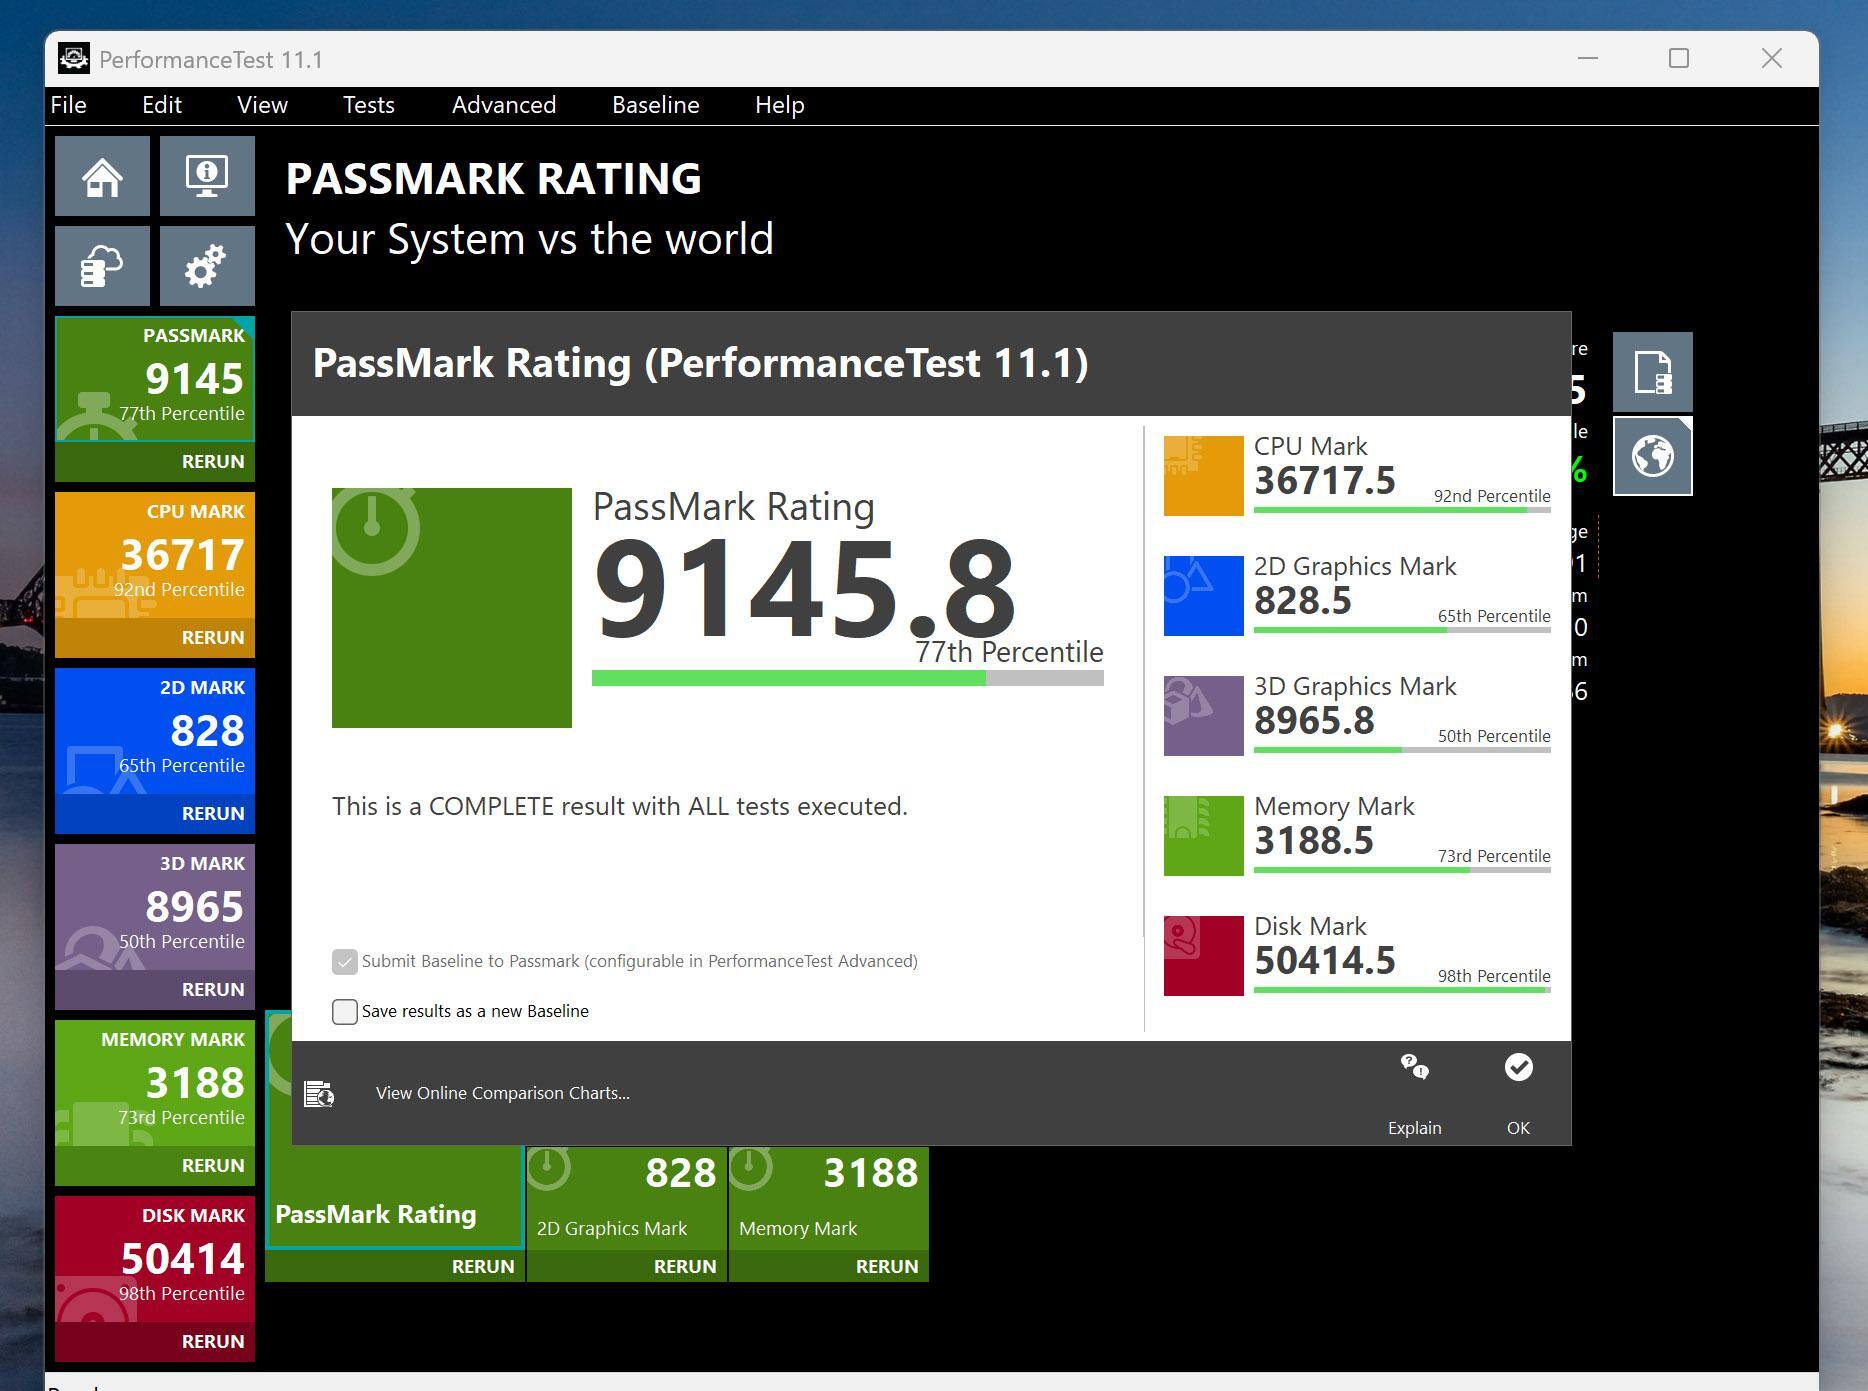Click the Explain speech bubbles icon
Image resolution: width=1868 pixels, height=1391 pixels.
1414,1067
